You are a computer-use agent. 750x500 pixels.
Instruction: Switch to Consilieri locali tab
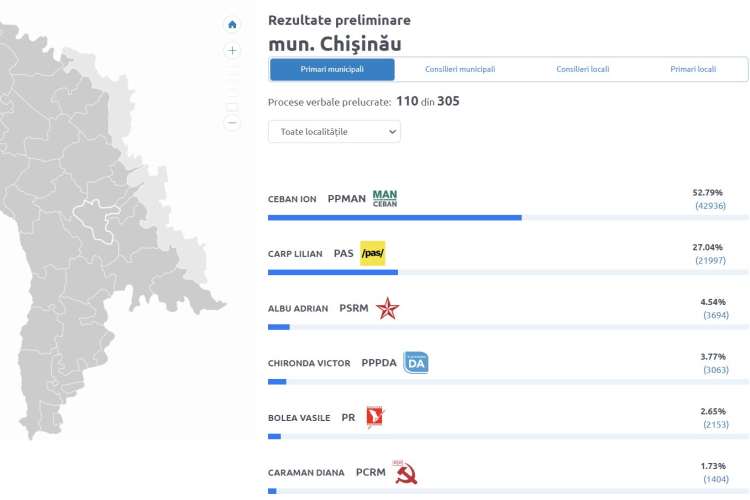(583, 69)
